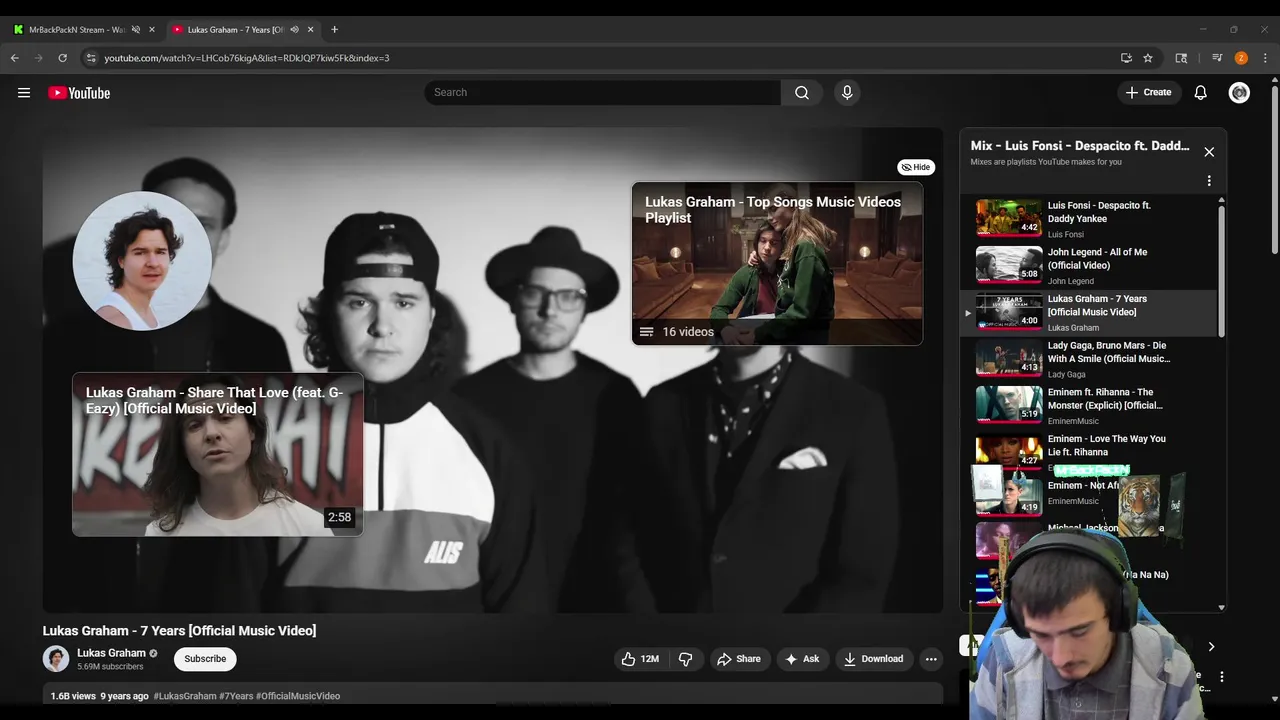1280x720 pixels.
Task: Close the MrBackPackN Stream tab
Action: [x=152, y=29]
